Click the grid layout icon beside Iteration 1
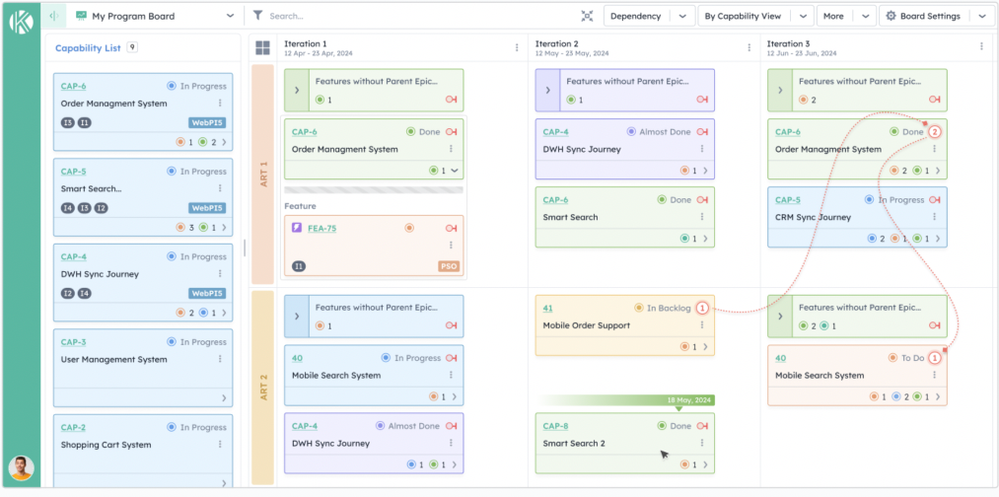999x497 pixels. pyautogui.click(x=263, y=48)
